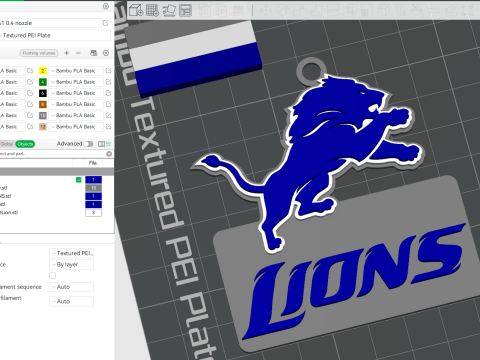
Task: Click the Add object cube icon
Action: point(136,10)
